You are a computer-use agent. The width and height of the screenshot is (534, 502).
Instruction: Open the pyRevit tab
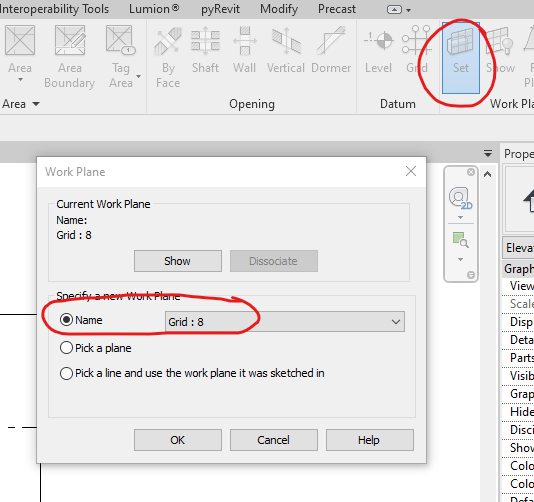click(220, 9)
